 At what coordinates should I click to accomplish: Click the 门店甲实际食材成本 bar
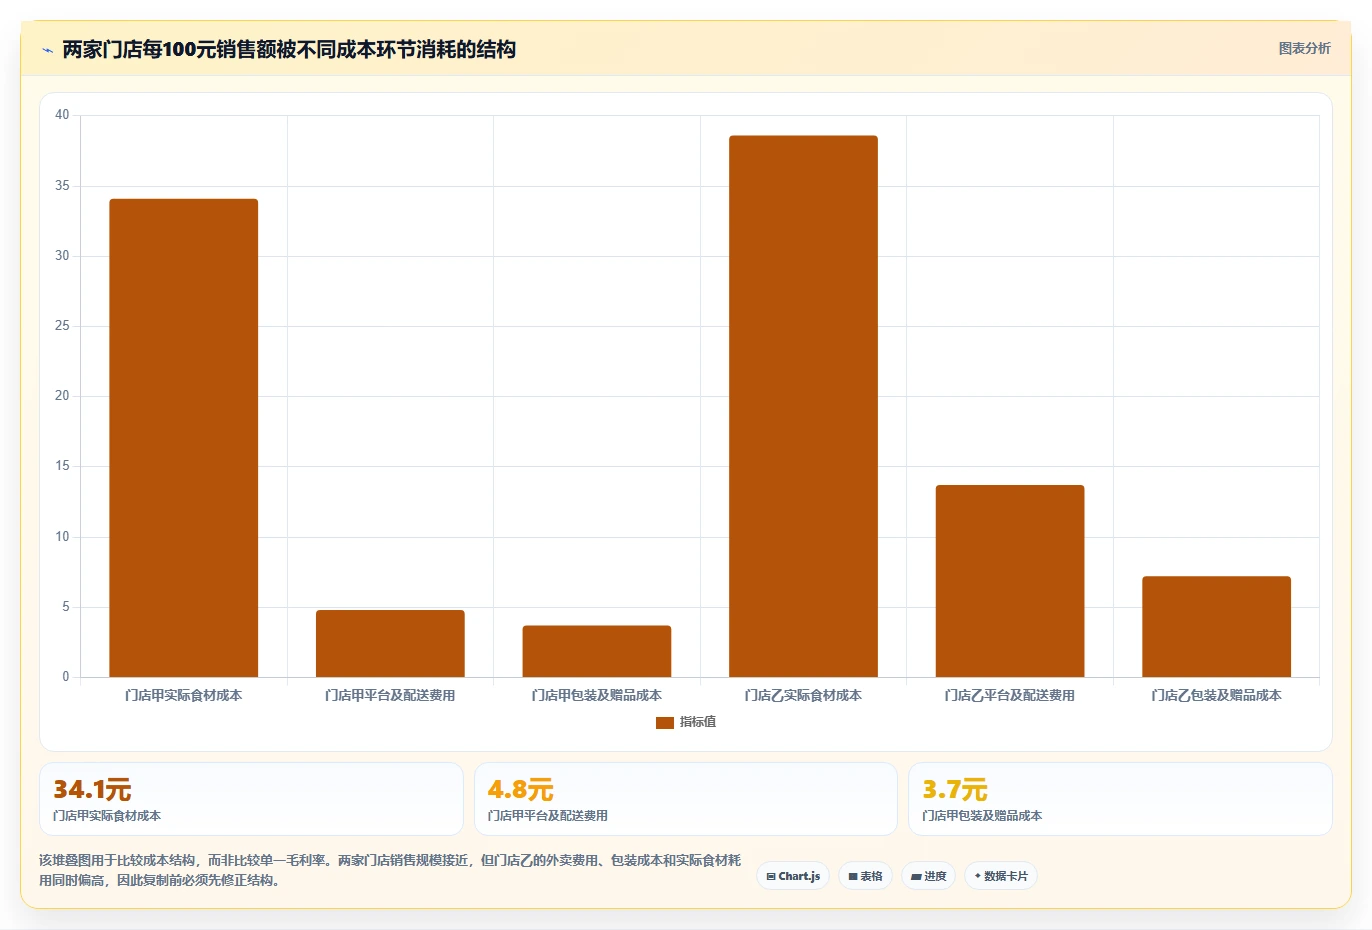pos(184,438)
